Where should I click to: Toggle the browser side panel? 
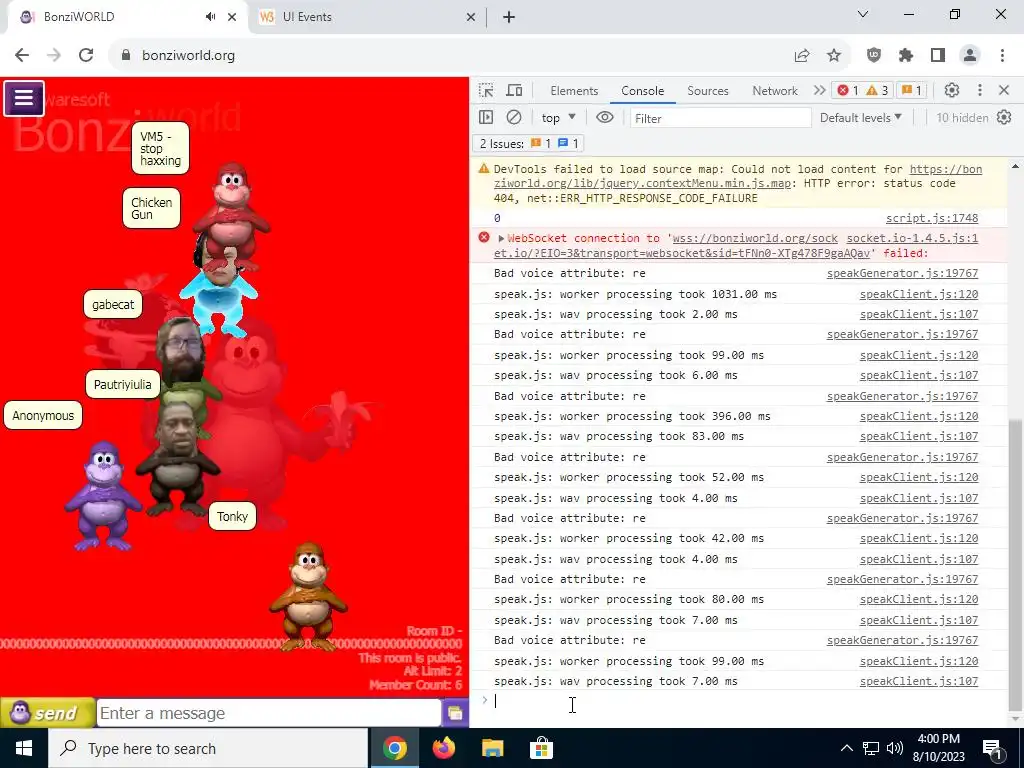[938, 55]
